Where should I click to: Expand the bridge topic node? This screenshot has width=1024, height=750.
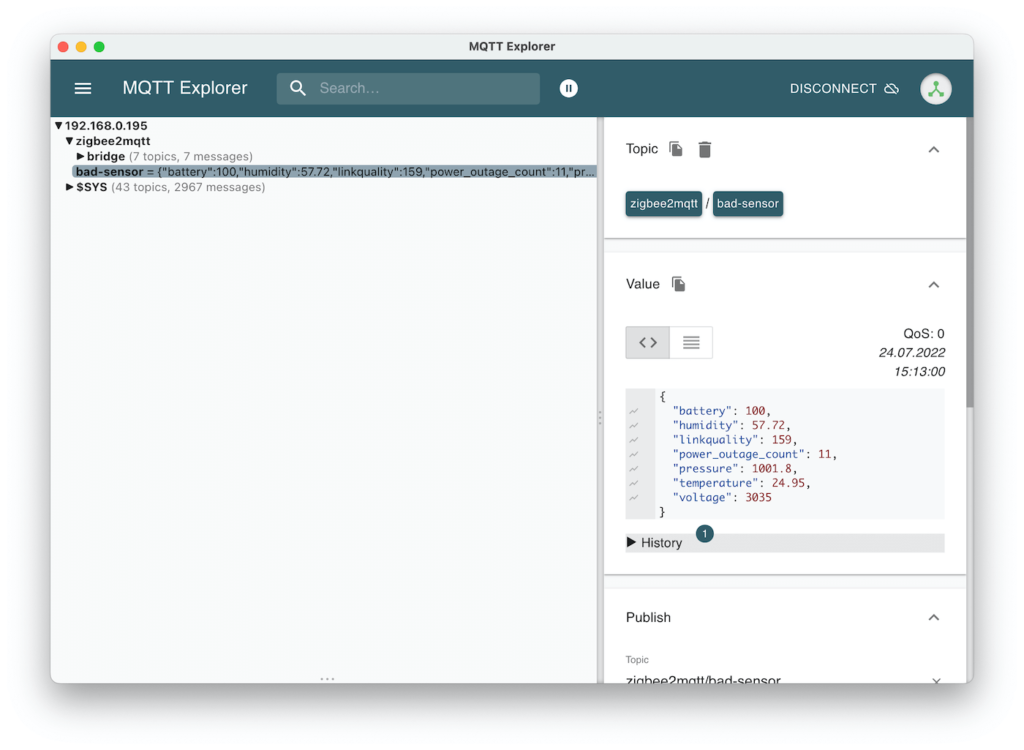click(80, 156)
